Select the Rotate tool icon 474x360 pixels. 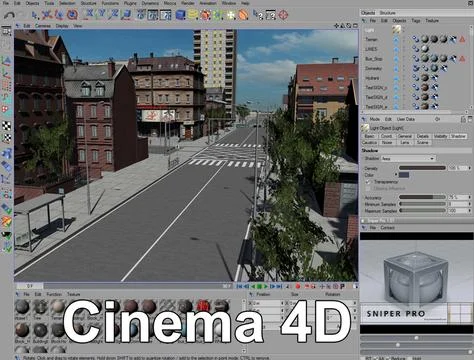[x=72, y=15]
